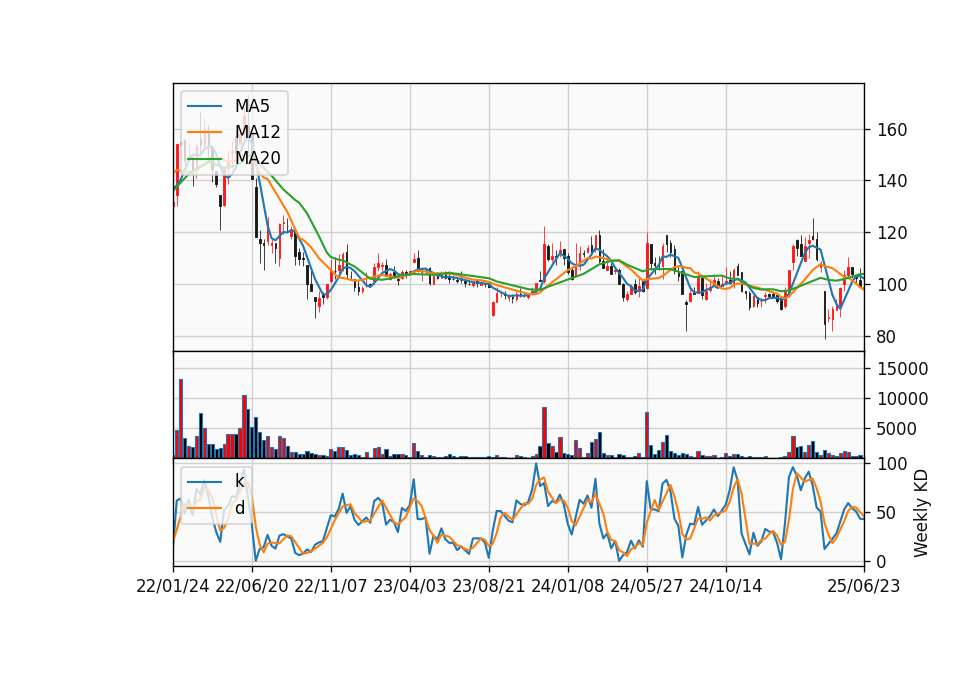Click the tallest volume bar near 22/01/24

[181, 419]
